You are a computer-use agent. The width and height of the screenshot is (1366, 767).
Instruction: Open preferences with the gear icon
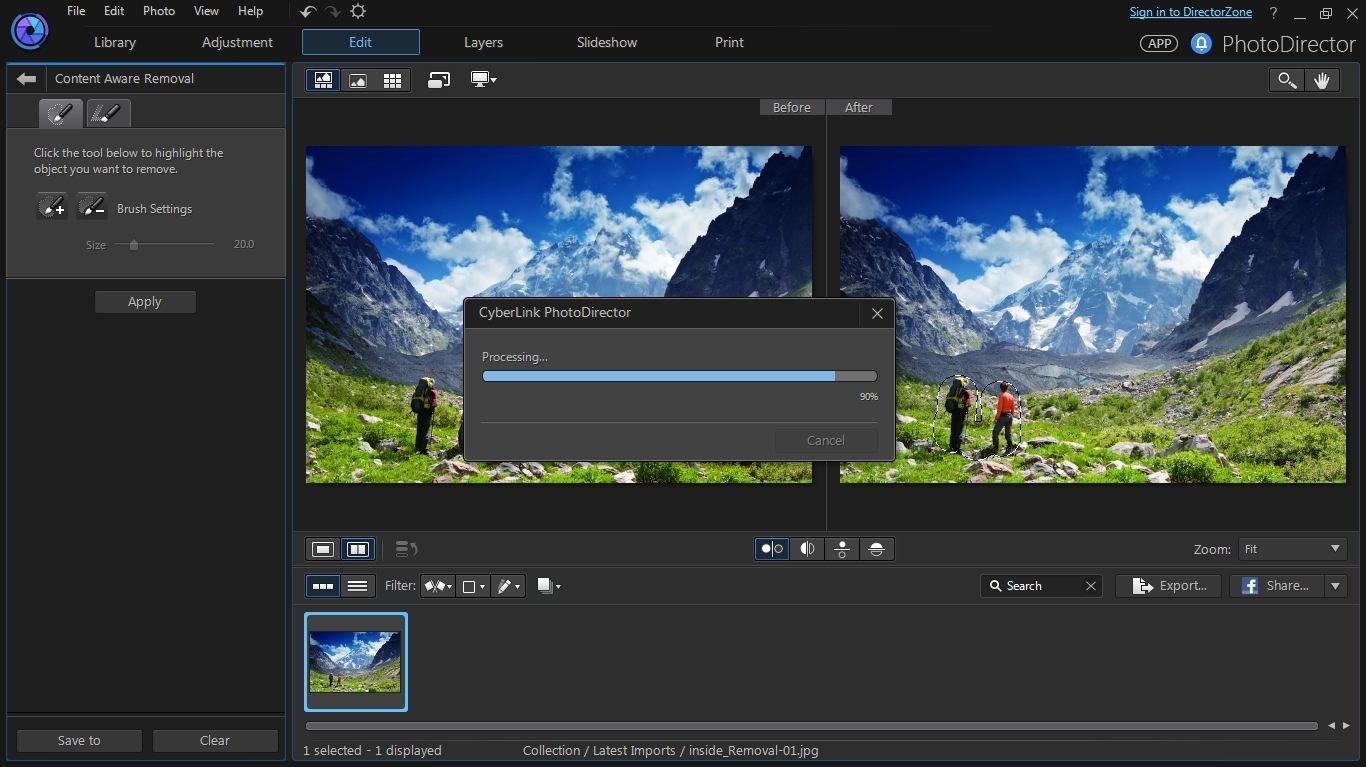pyautogui.click(x=358, y=12)
